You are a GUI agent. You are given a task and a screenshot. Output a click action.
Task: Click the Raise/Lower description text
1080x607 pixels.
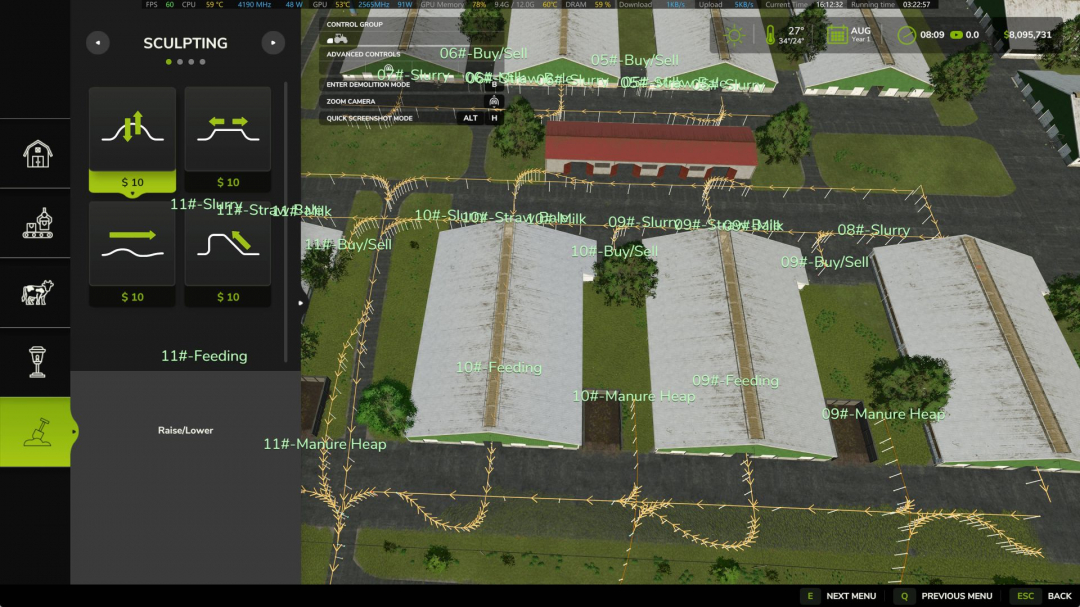click(x=185, y=430)
